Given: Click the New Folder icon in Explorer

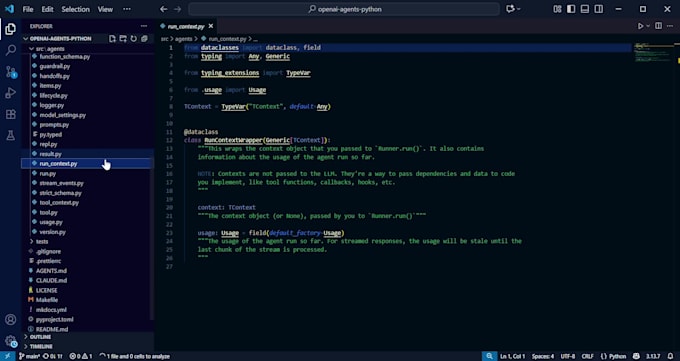Looking at the screenshot, I should (123, 39).
